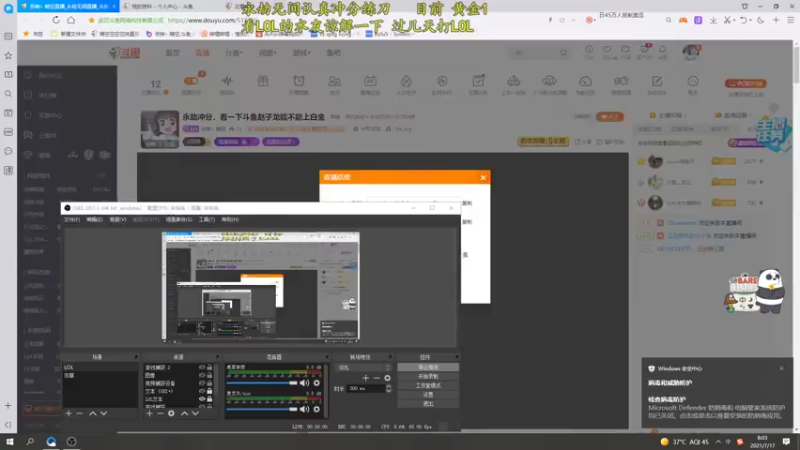This screenshot has width=800, height=450.
Task: Remove scene transition with minus icon
Action: tap(377, 378)
